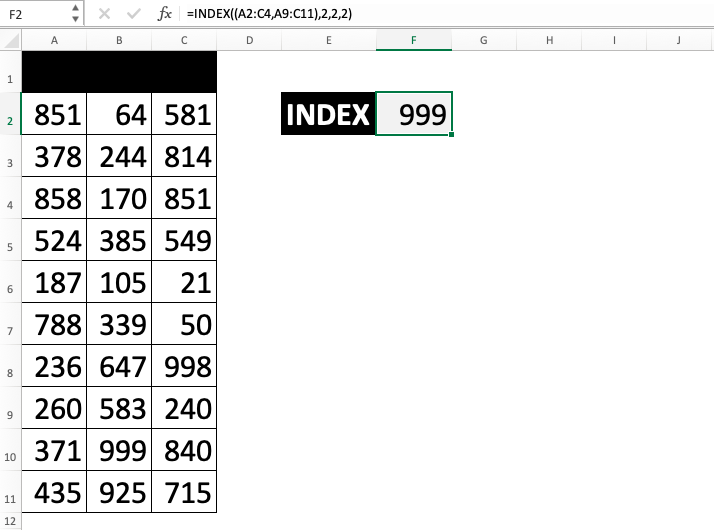Click cell with value 339

click(119, 324)
